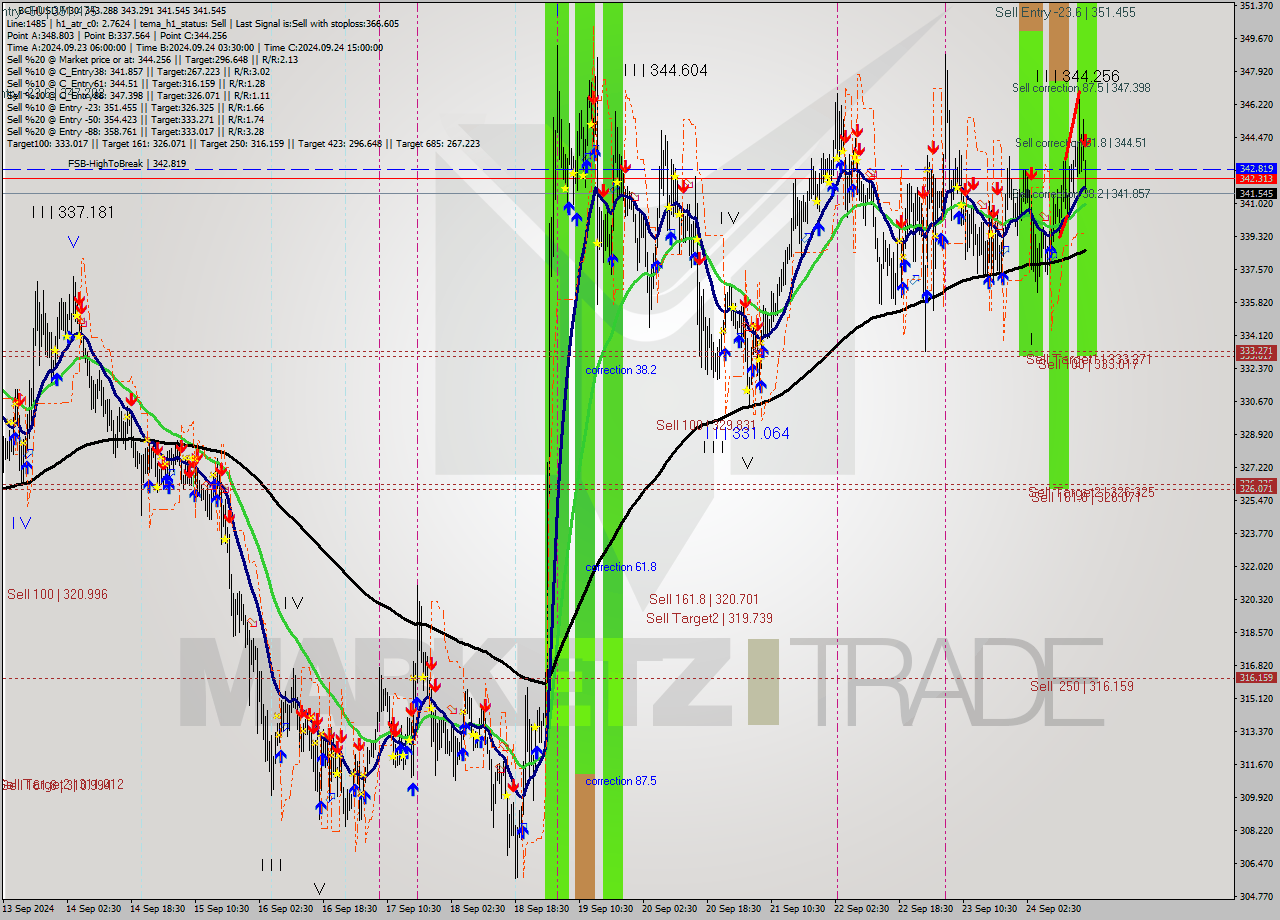Click the 'correction 87.5' blue label
Viewport: 1280px width, 920px height.
click(x=621, y=781)
